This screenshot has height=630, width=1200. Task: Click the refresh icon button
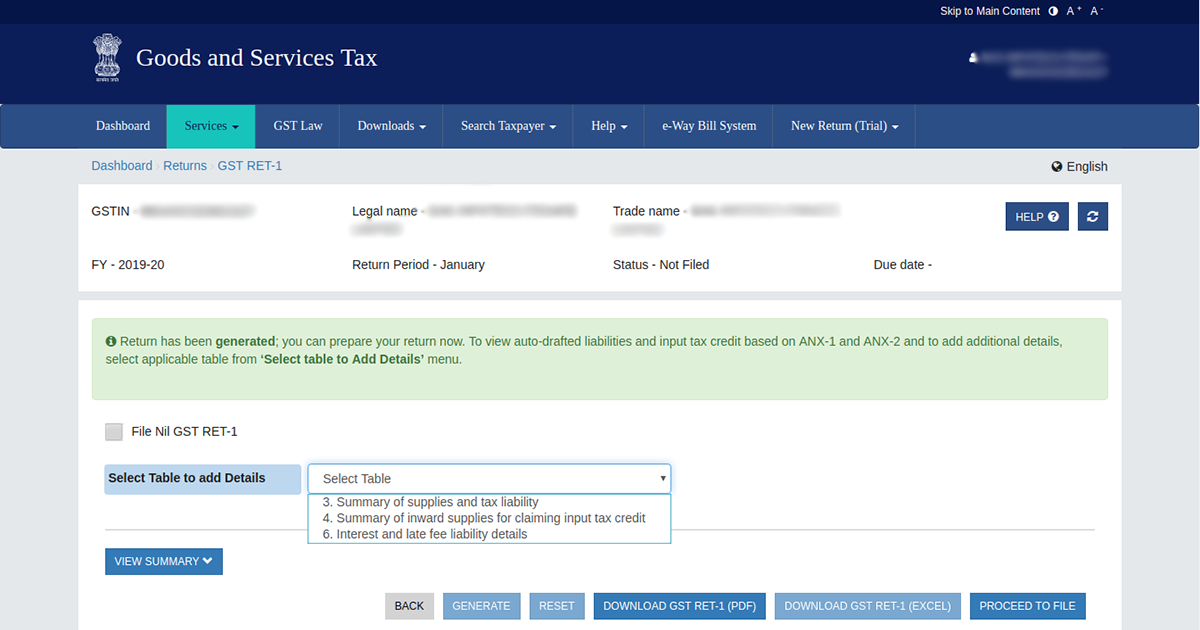tap(1092, 217)
